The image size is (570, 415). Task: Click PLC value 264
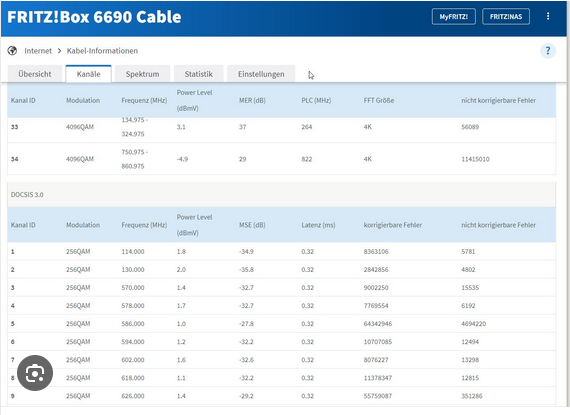pyautogui.click(x=307, y=127)
